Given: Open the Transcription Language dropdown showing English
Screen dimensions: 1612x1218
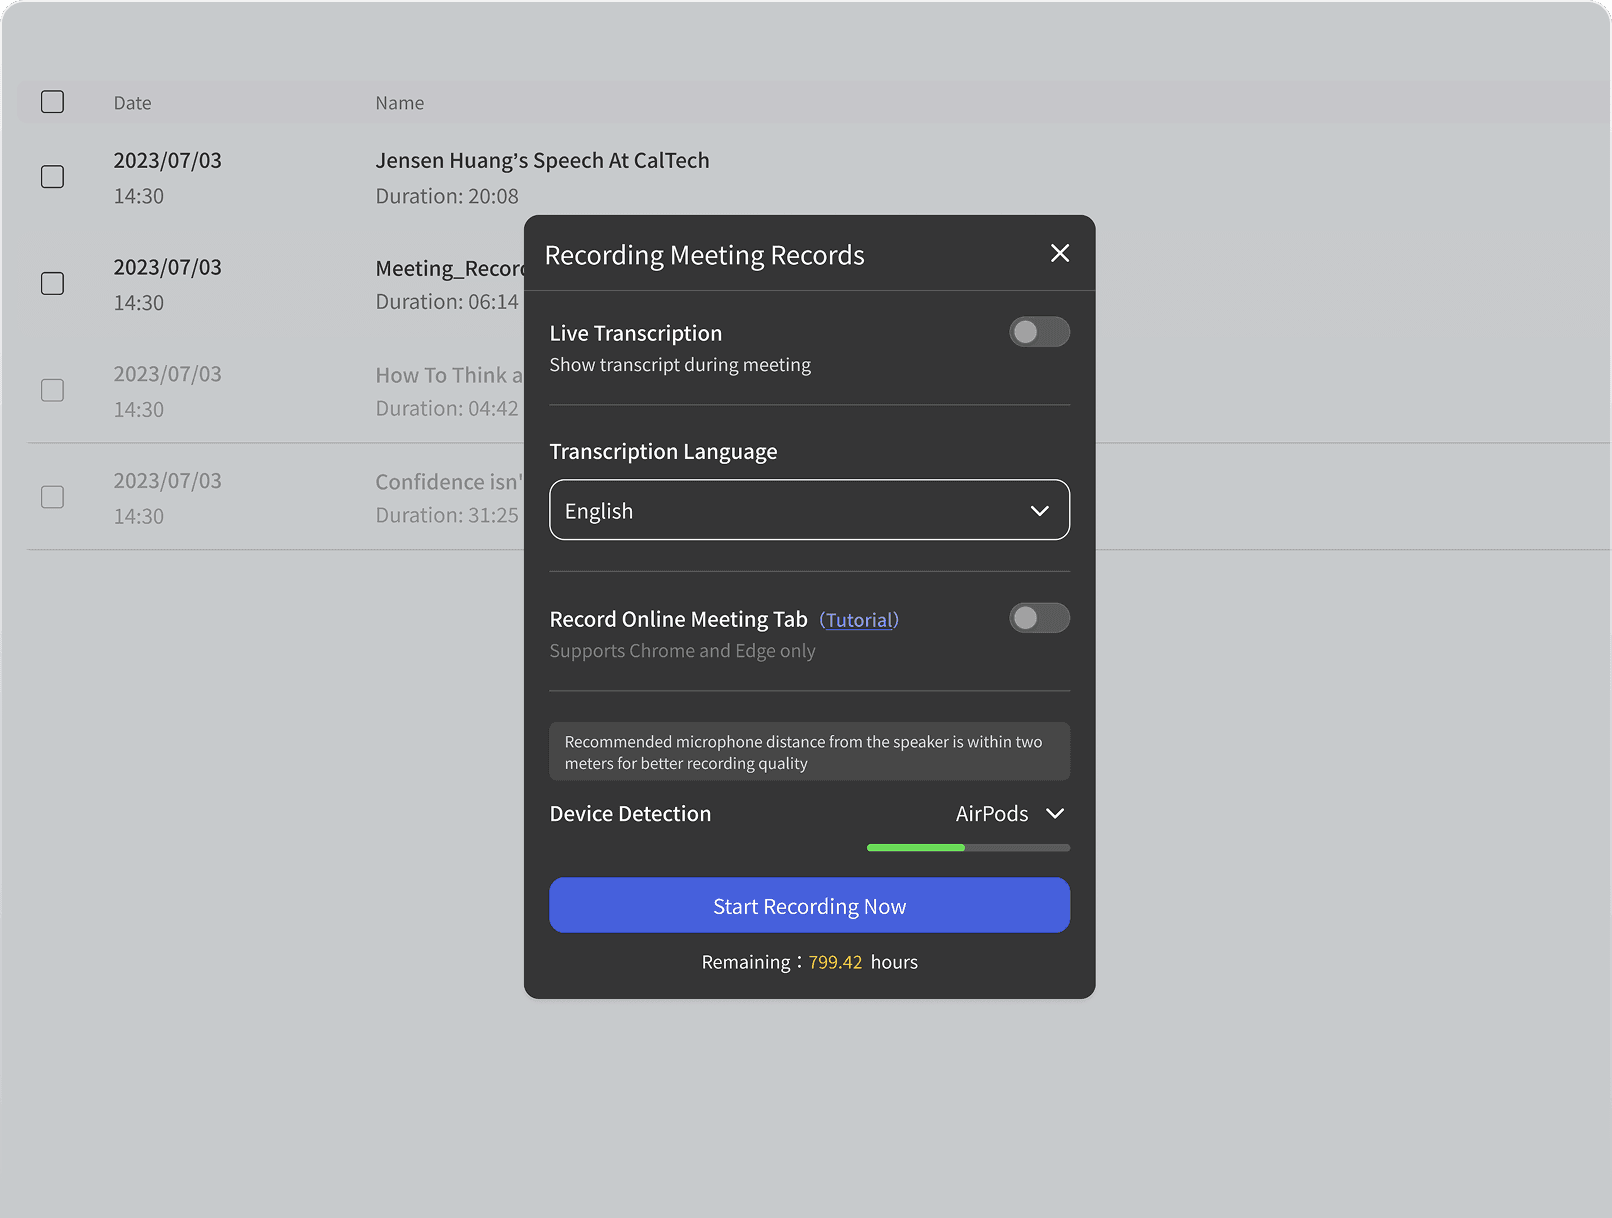Looking at the screenshot, I should click(808, 510).
